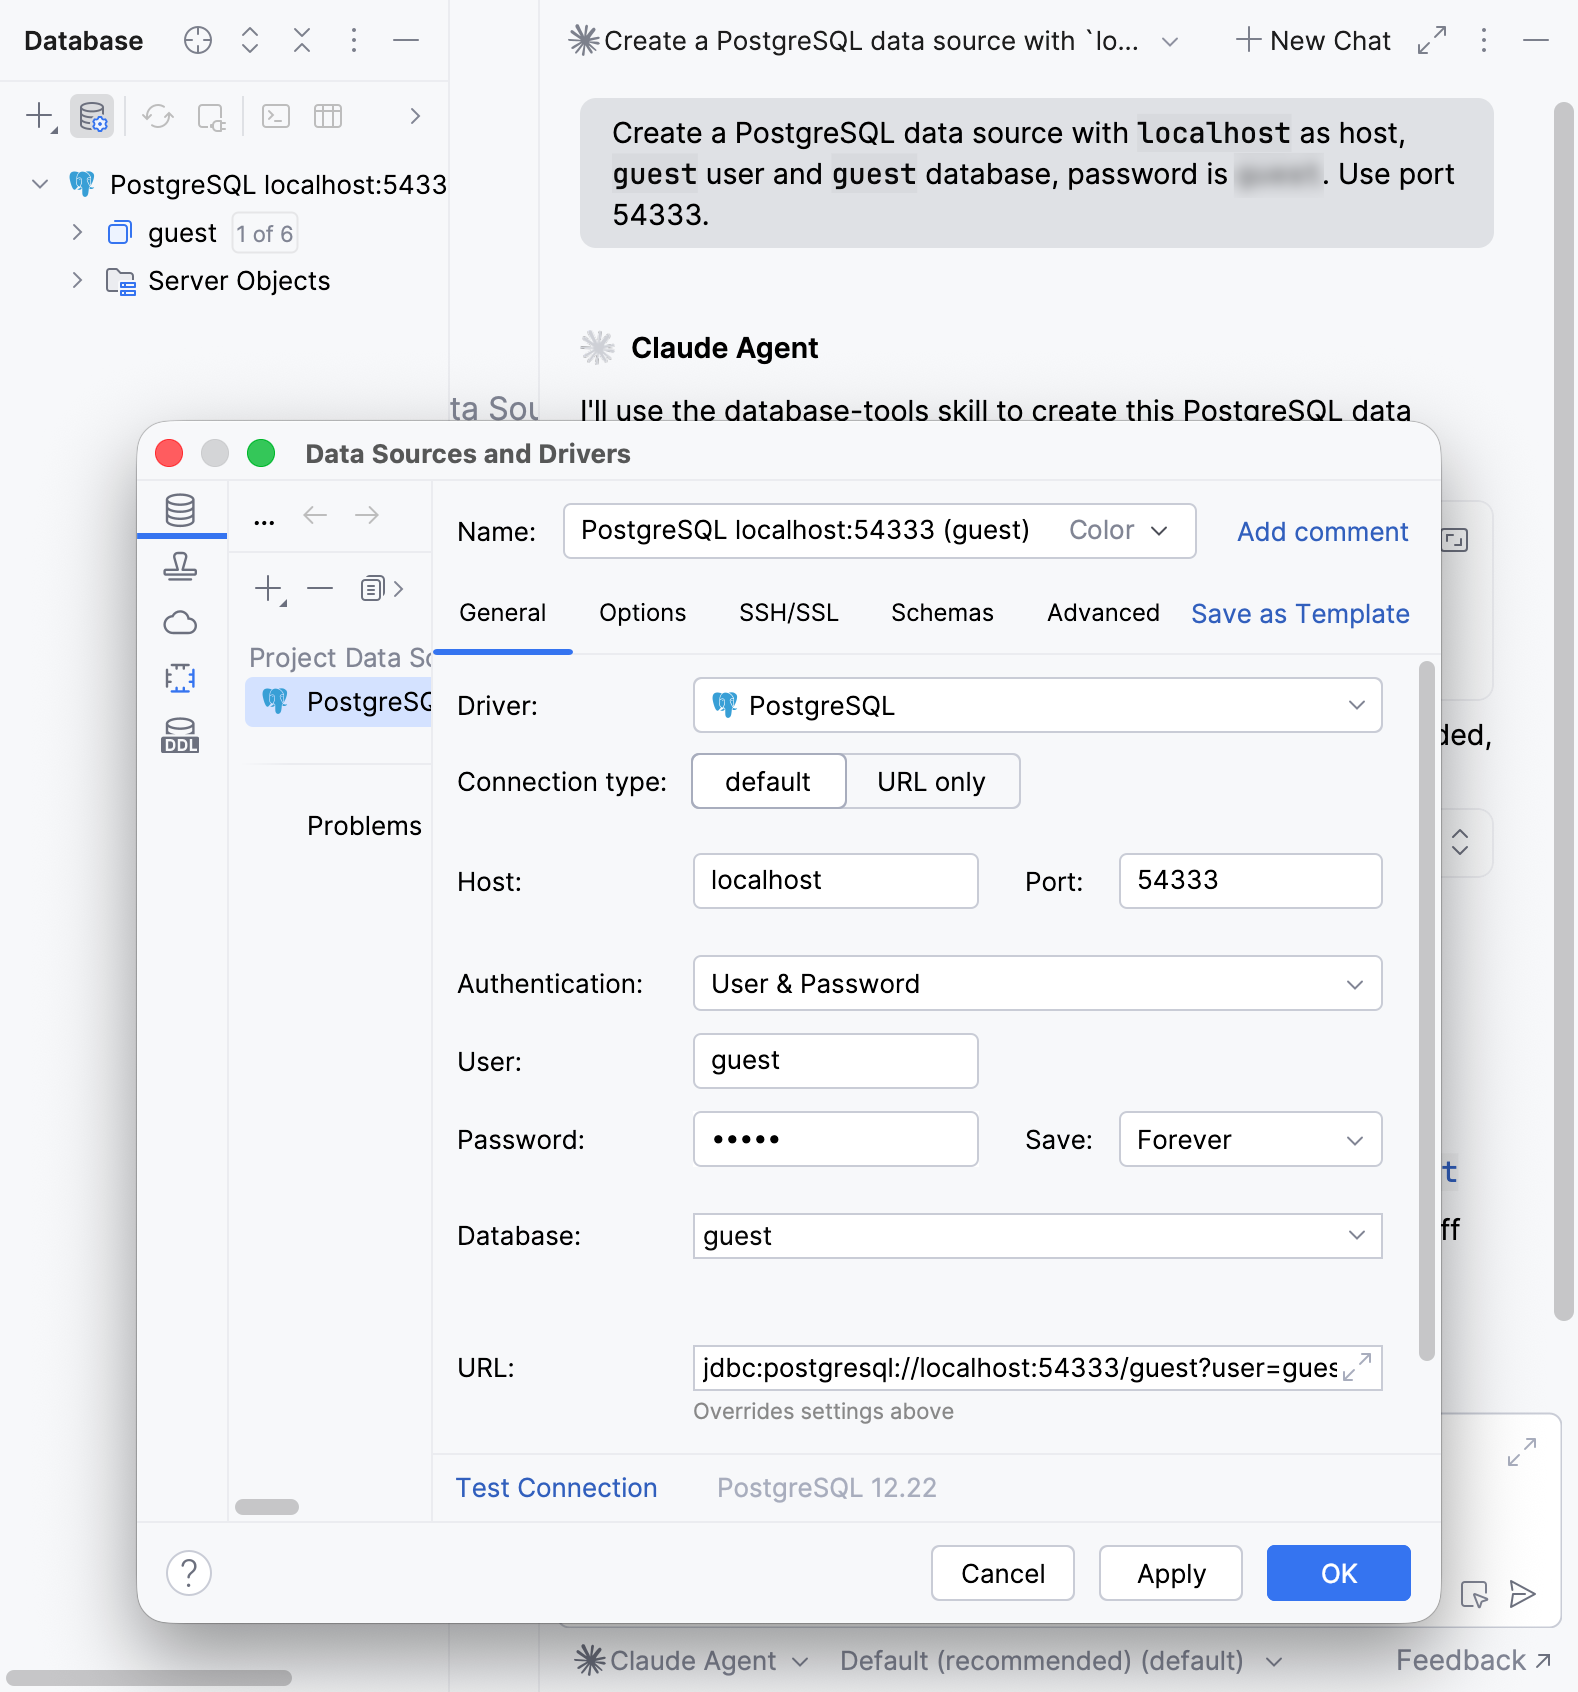Expand the guest database node
The height and width of the screenshot is (1692, 1578).
point(77,232)
